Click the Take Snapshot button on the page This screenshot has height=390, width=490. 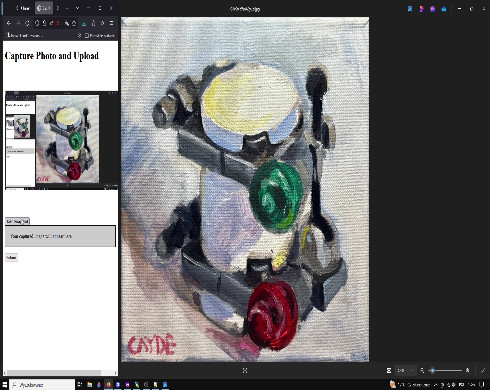point(17,221)
